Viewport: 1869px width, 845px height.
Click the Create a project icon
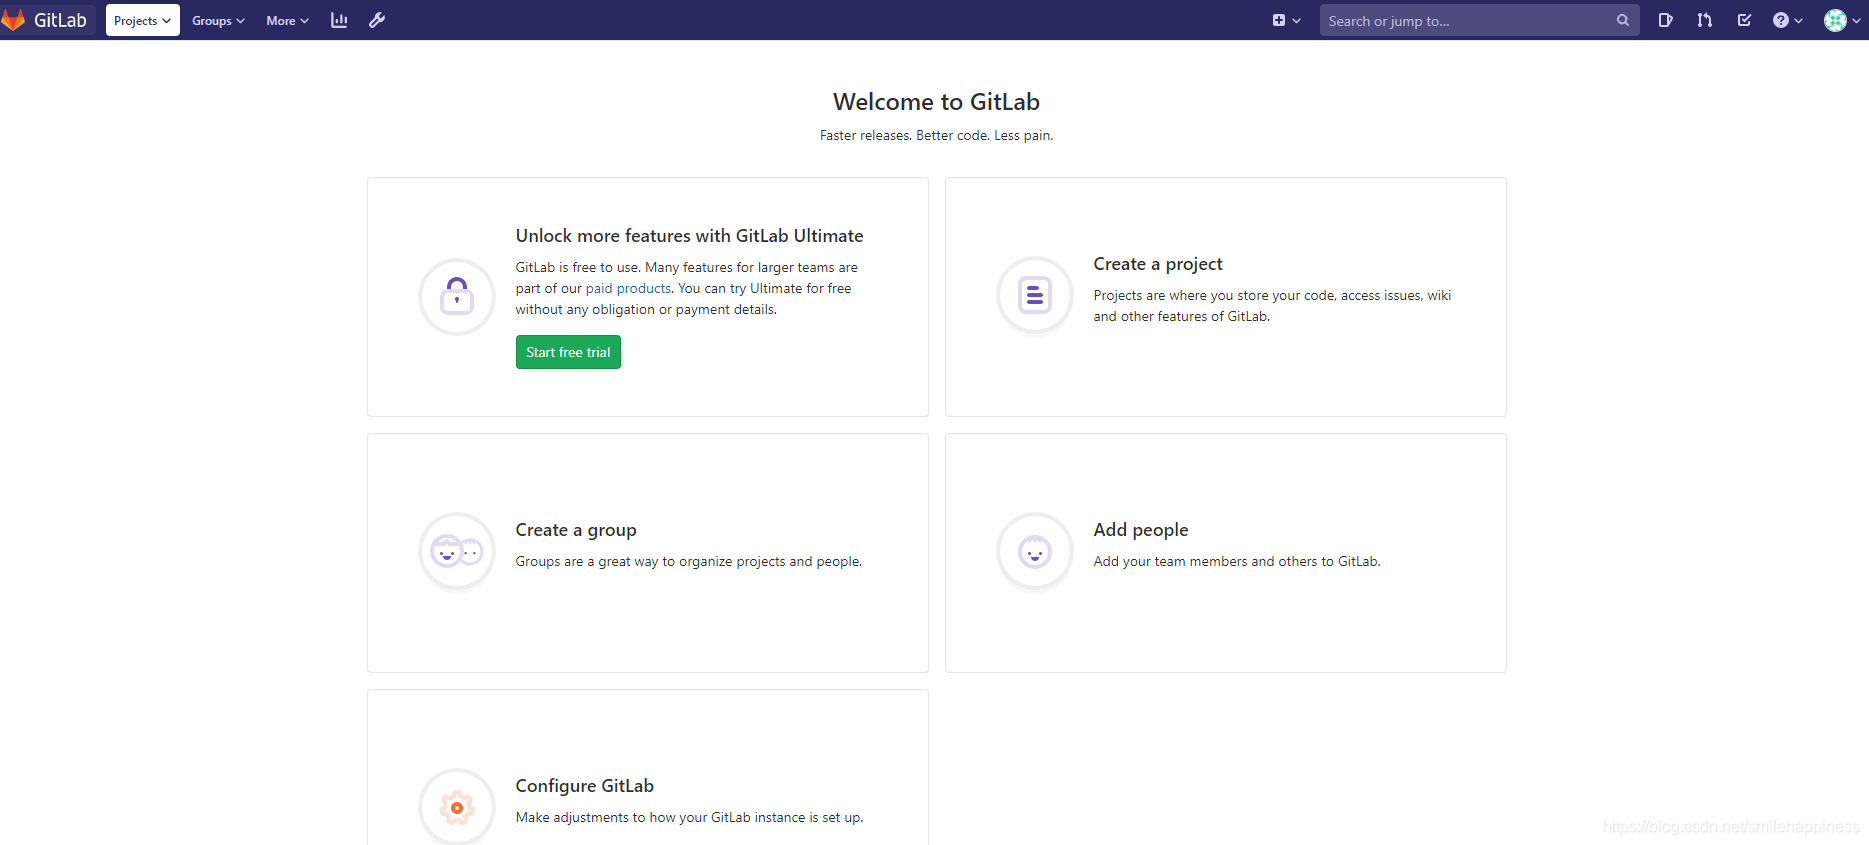coord(1035,297)
